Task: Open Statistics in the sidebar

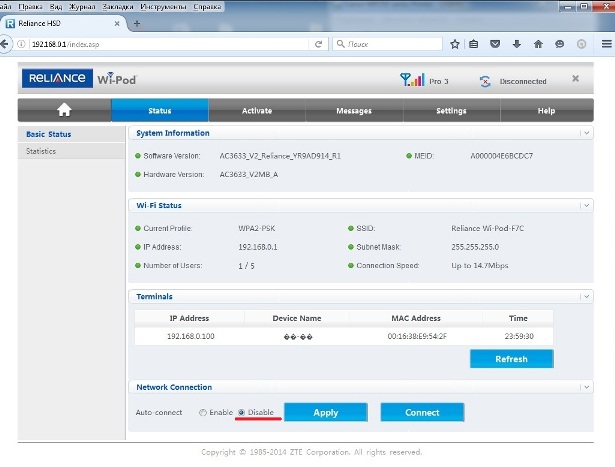Action: click(x=41, y=151)
